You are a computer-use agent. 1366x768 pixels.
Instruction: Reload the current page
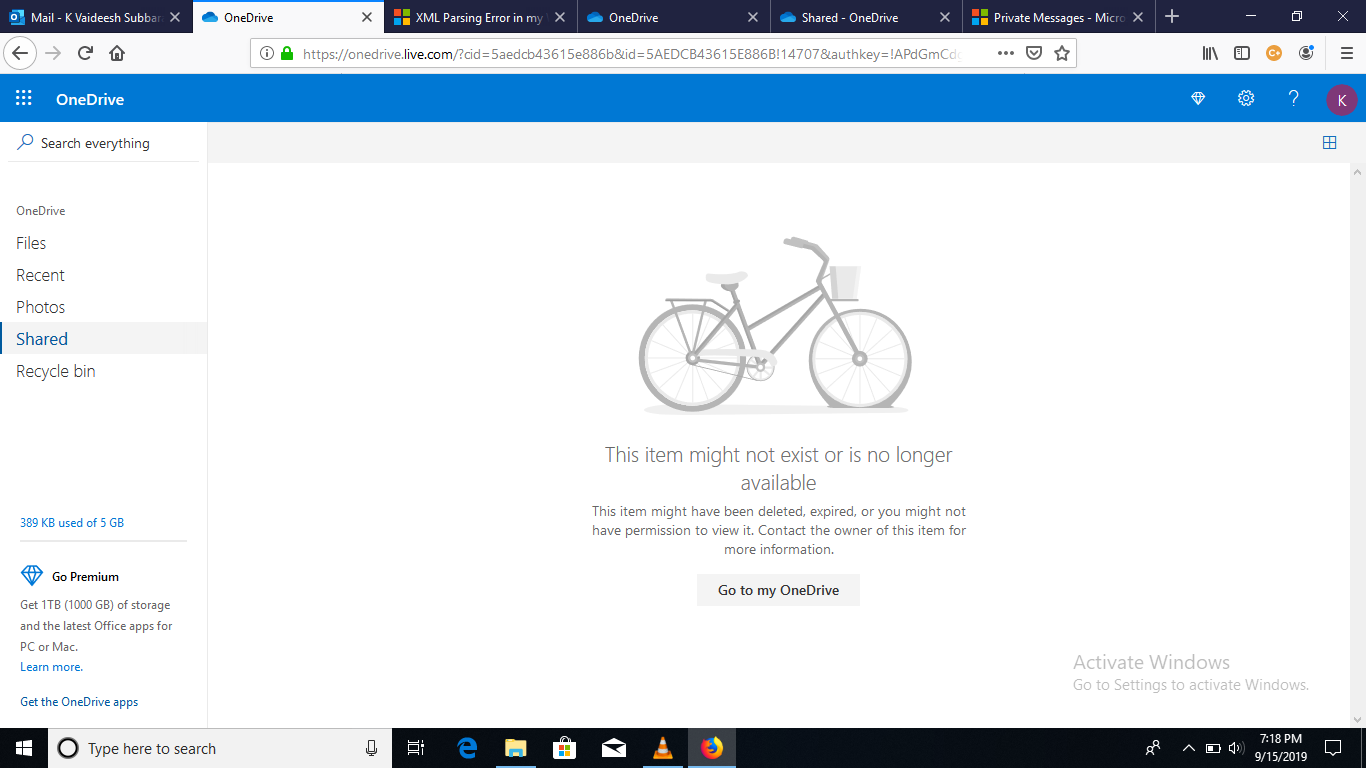coord(85,53)
